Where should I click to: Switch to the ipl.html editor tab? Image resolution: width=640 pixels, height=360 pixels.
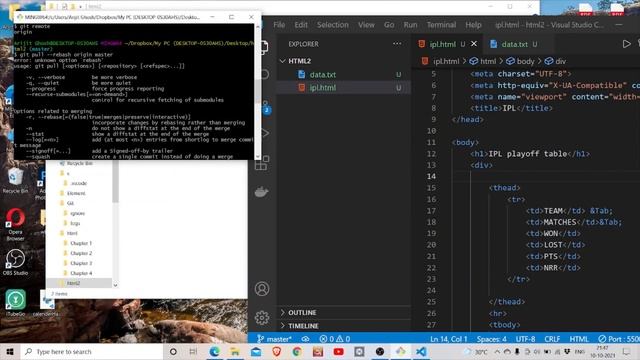click(442, 44)
